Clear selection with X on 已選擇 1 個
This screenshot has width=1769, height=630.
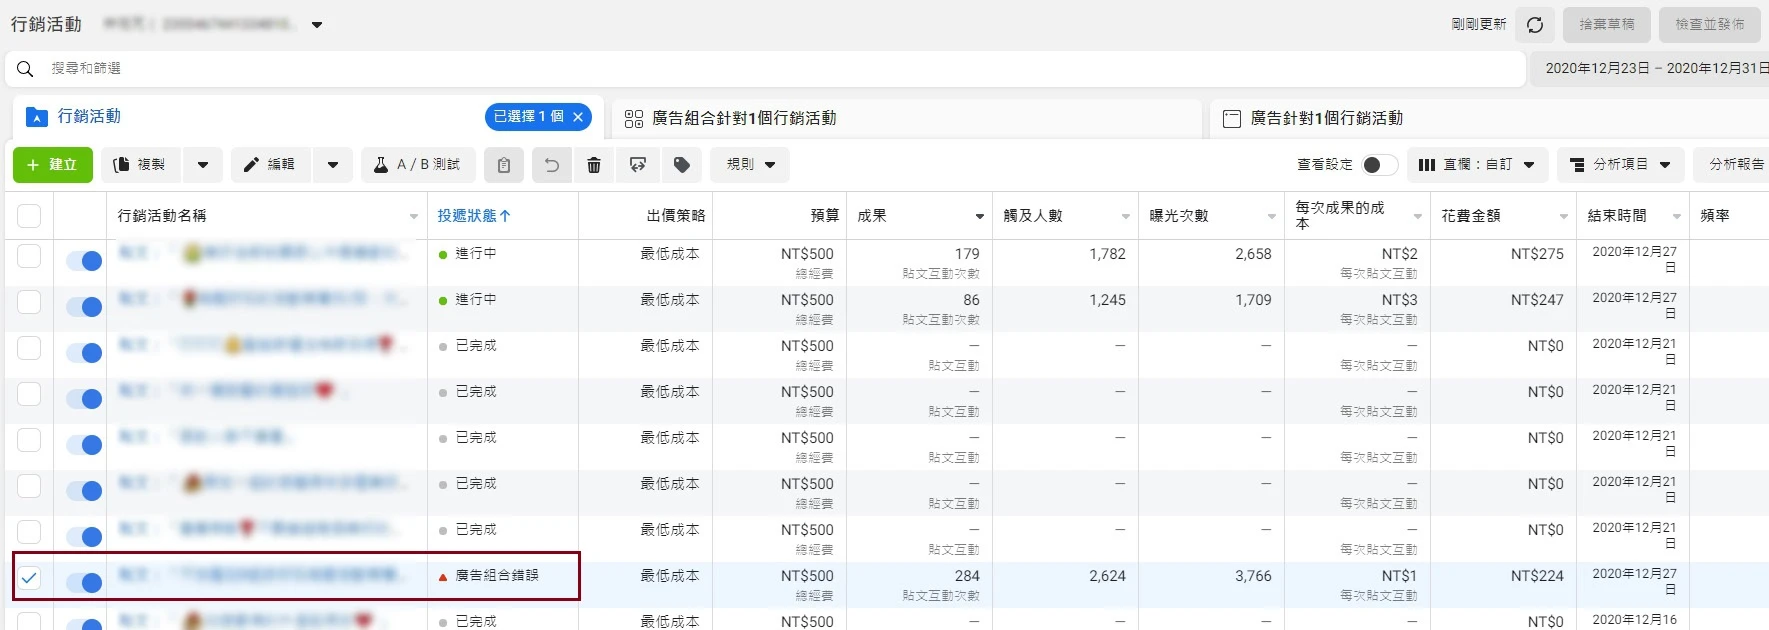pos(578,117)
